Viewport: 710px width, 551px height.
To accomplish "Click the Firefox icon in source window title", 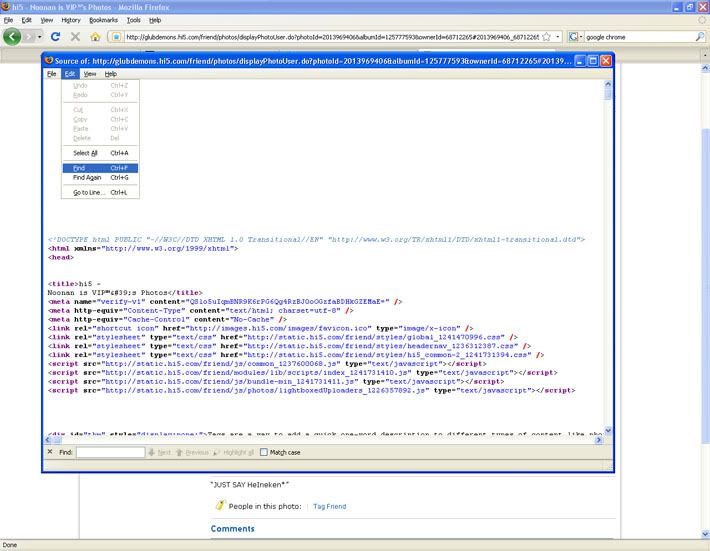I will click(49, 60).
